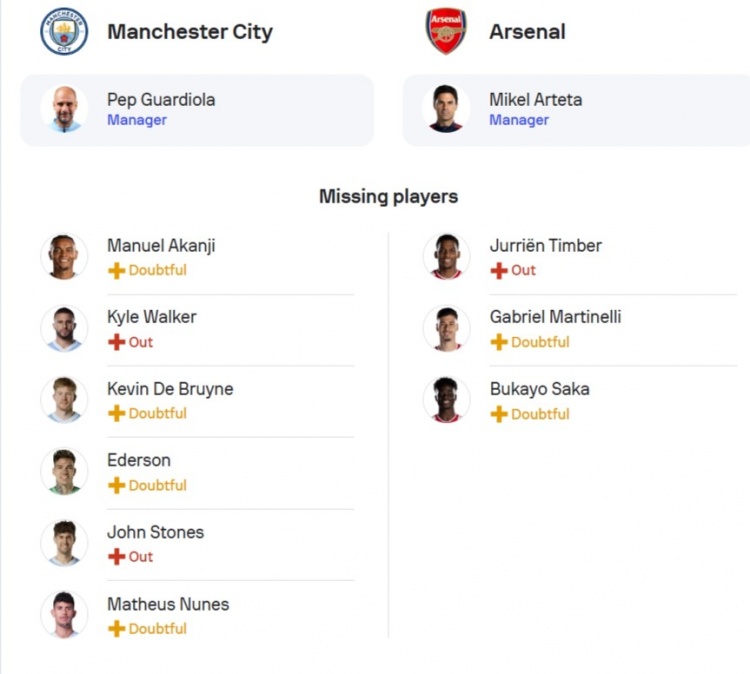The height and width of the screenshot is (674, 750).
Task: Click Ederson's player avatar
Action: [64, 471]
